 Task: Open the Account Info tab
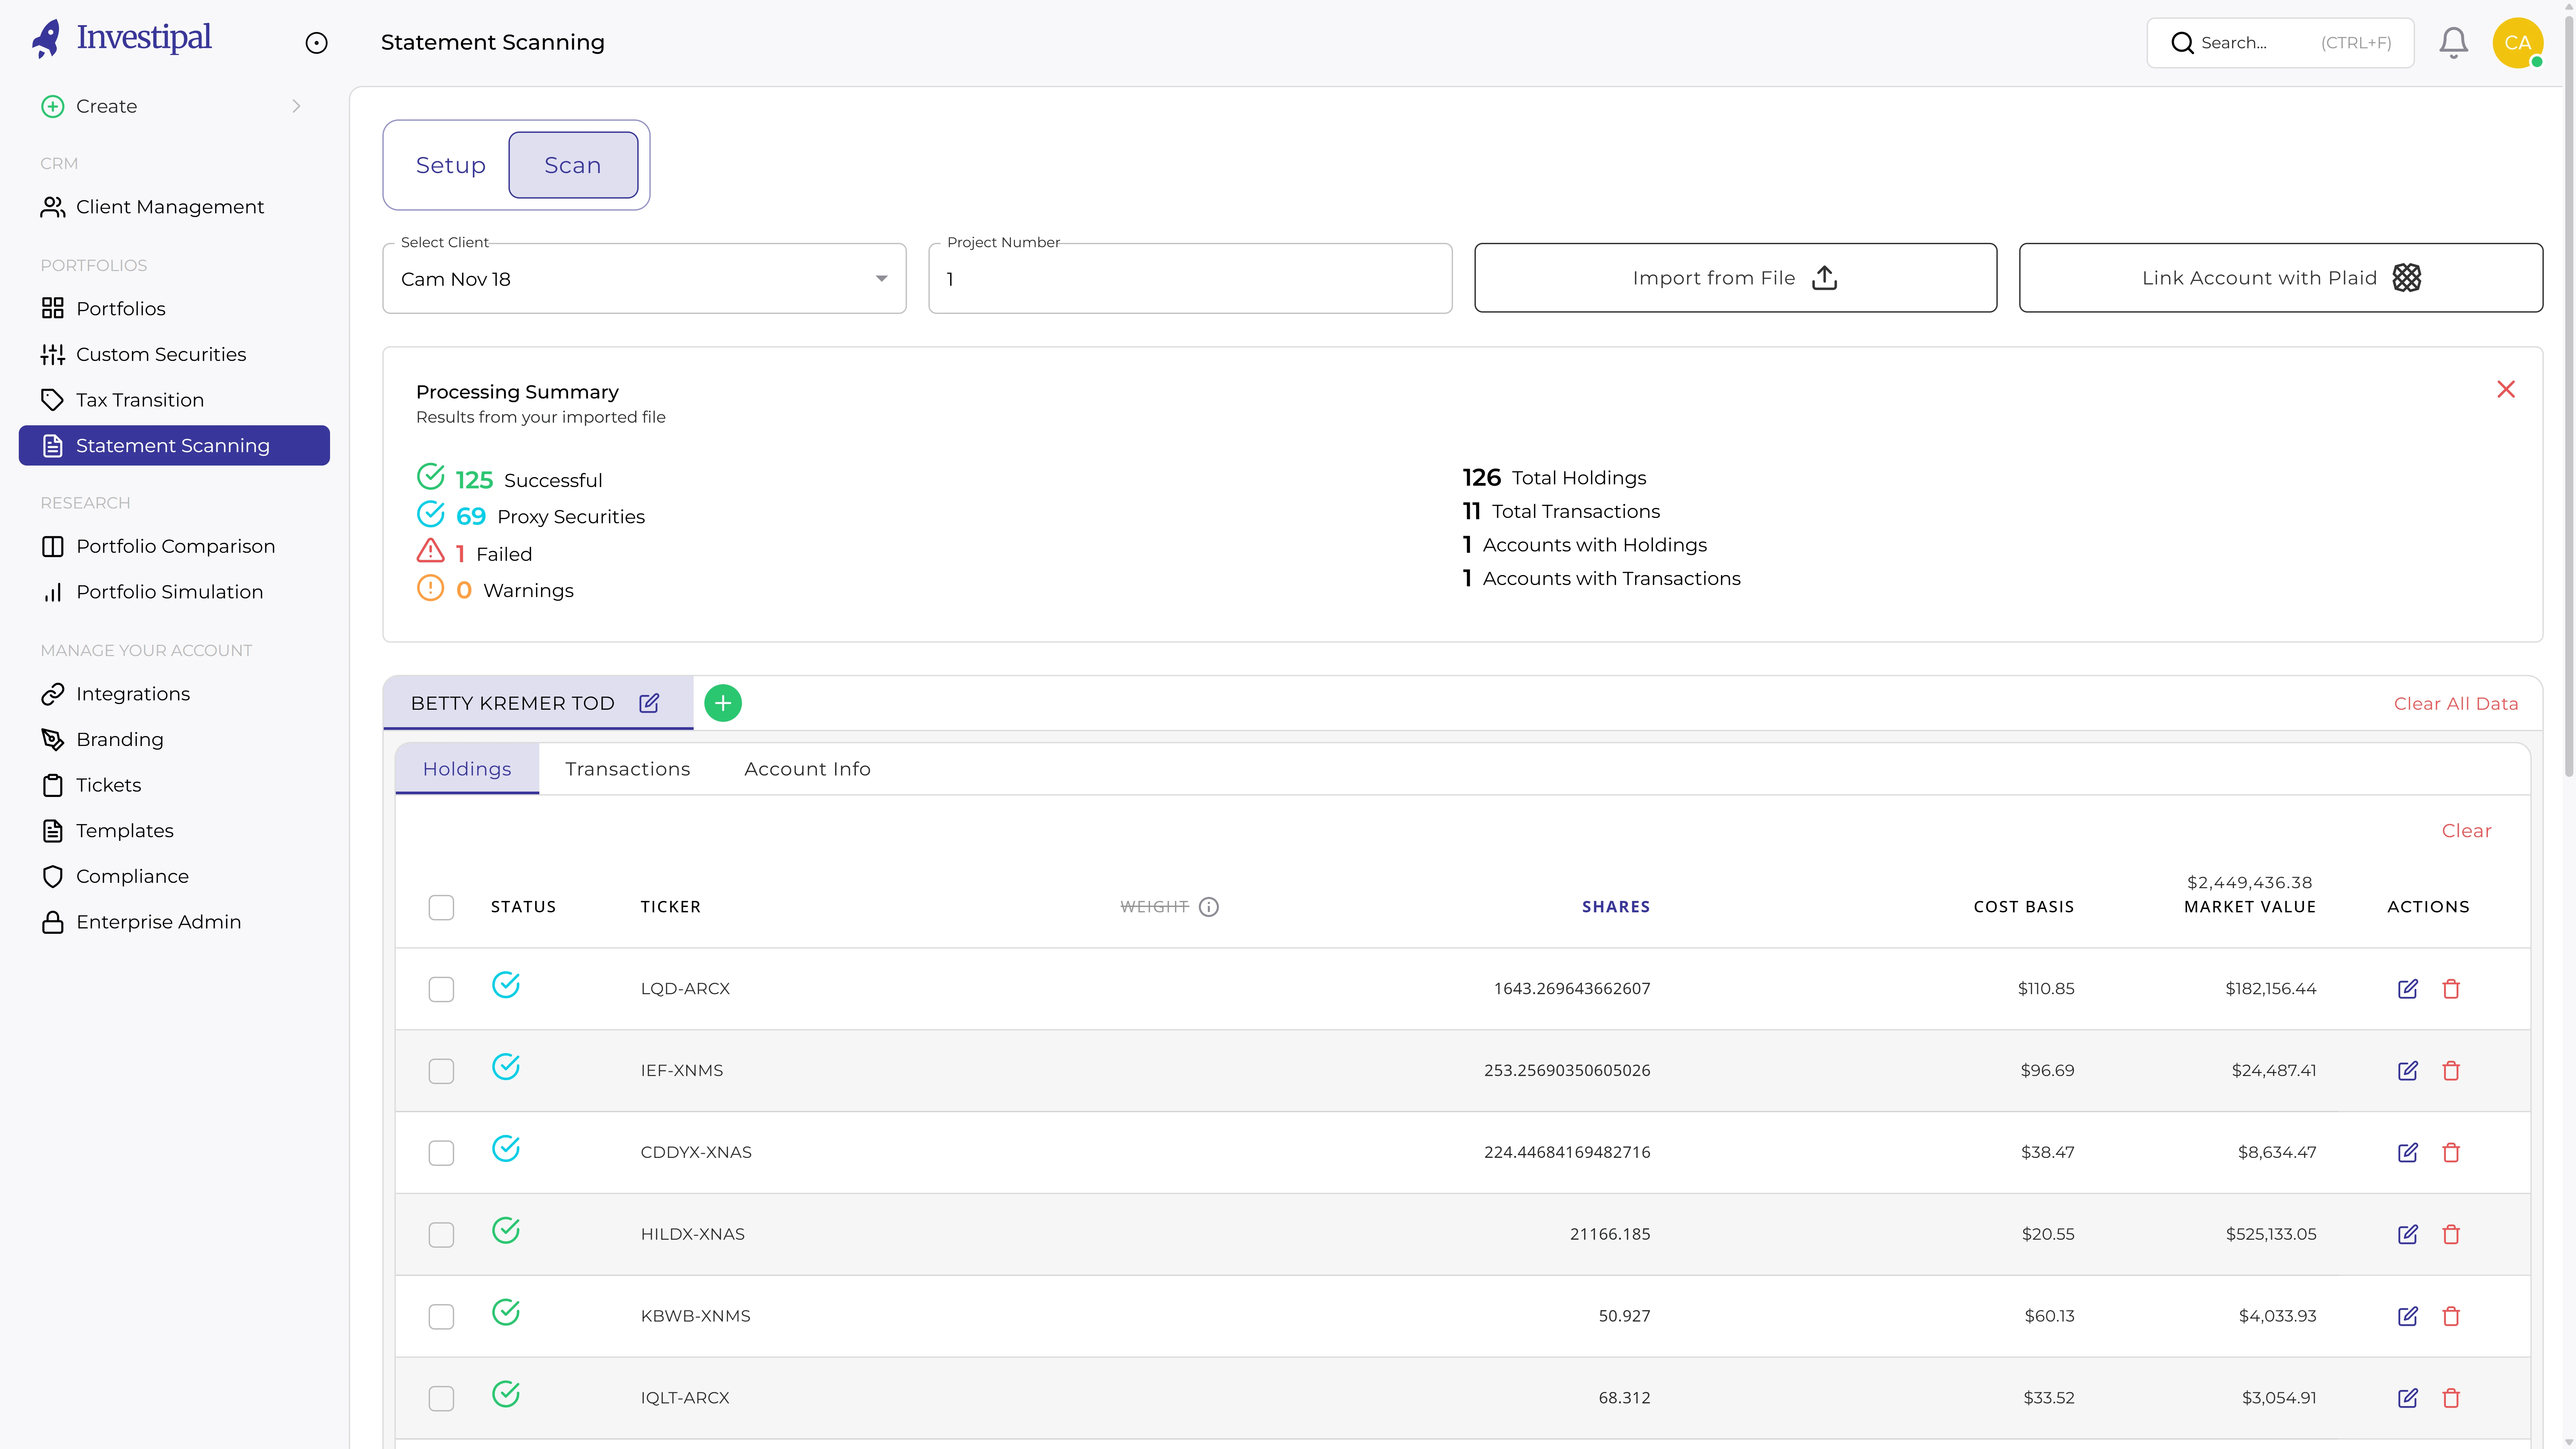pos(807,769)
